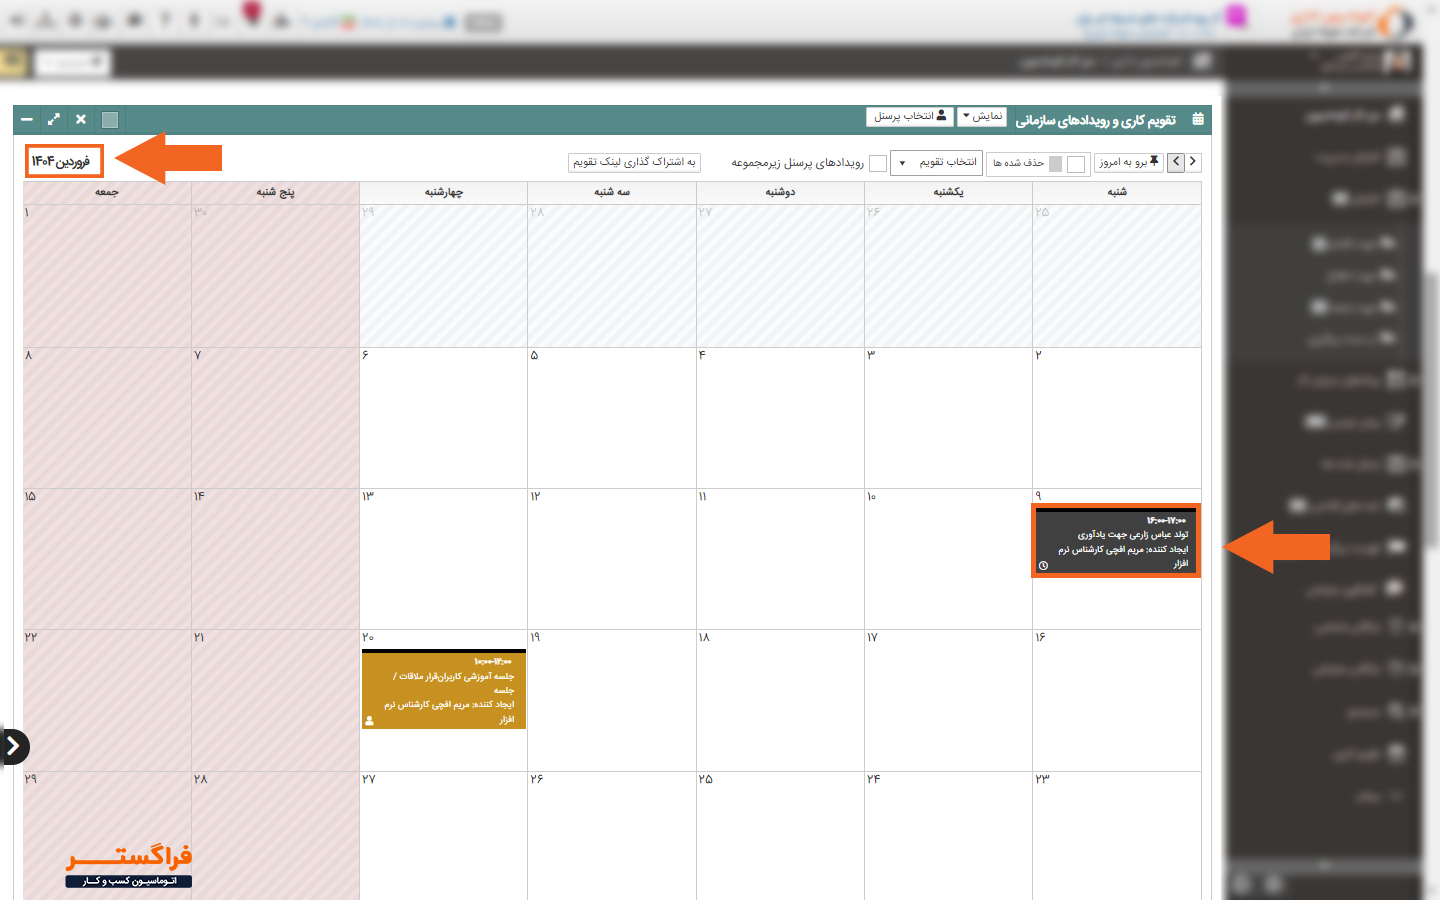Open the 'انتخاب تقویم' dropdown
Screen dimensions: 1440x900
pos(936,163)
